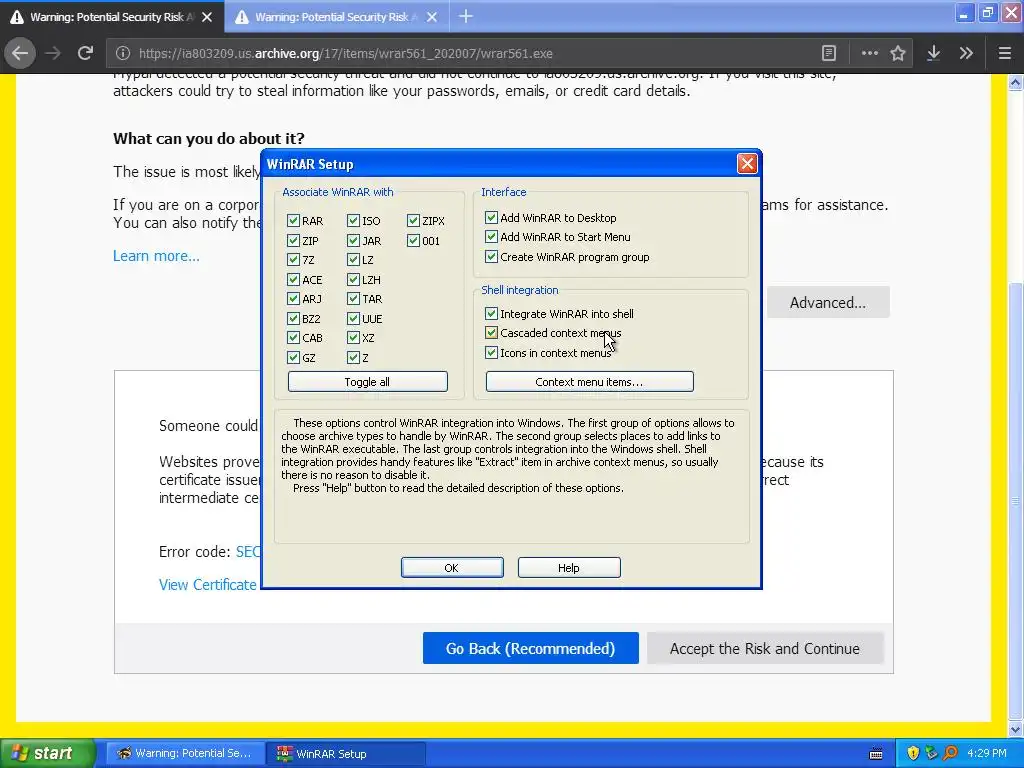Click the magnifier tray icon

coord(951,753)
